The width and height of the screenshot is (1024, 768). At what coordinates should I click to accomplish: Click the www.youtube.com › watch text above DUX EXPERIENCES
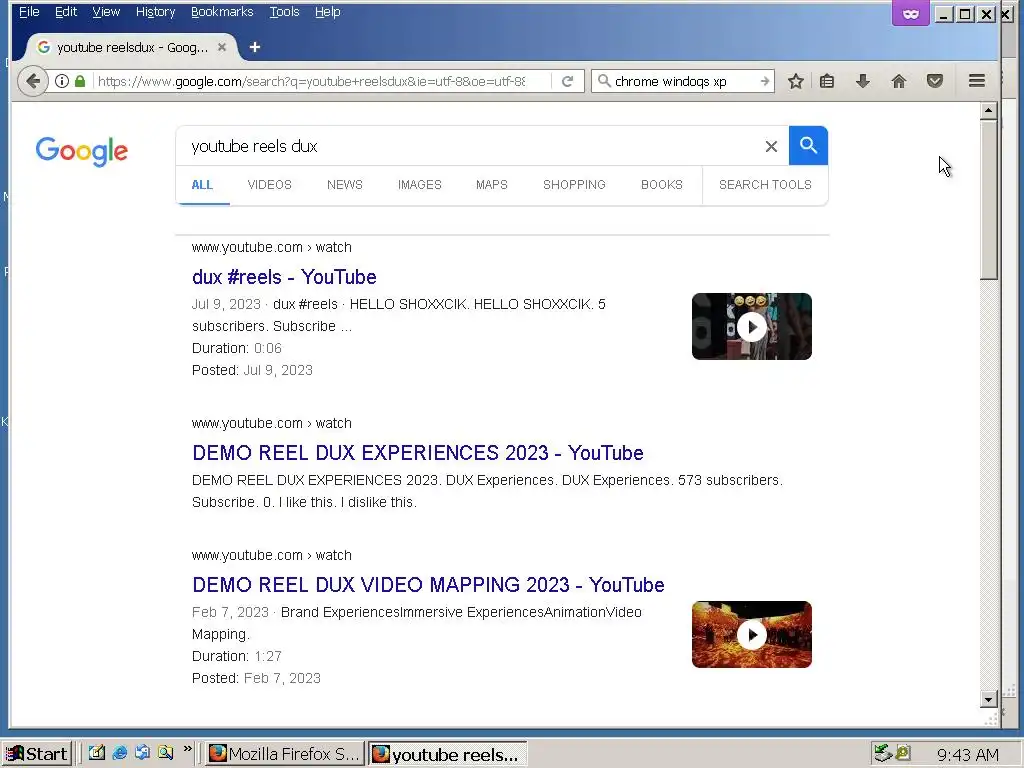[x=272, y=423]
